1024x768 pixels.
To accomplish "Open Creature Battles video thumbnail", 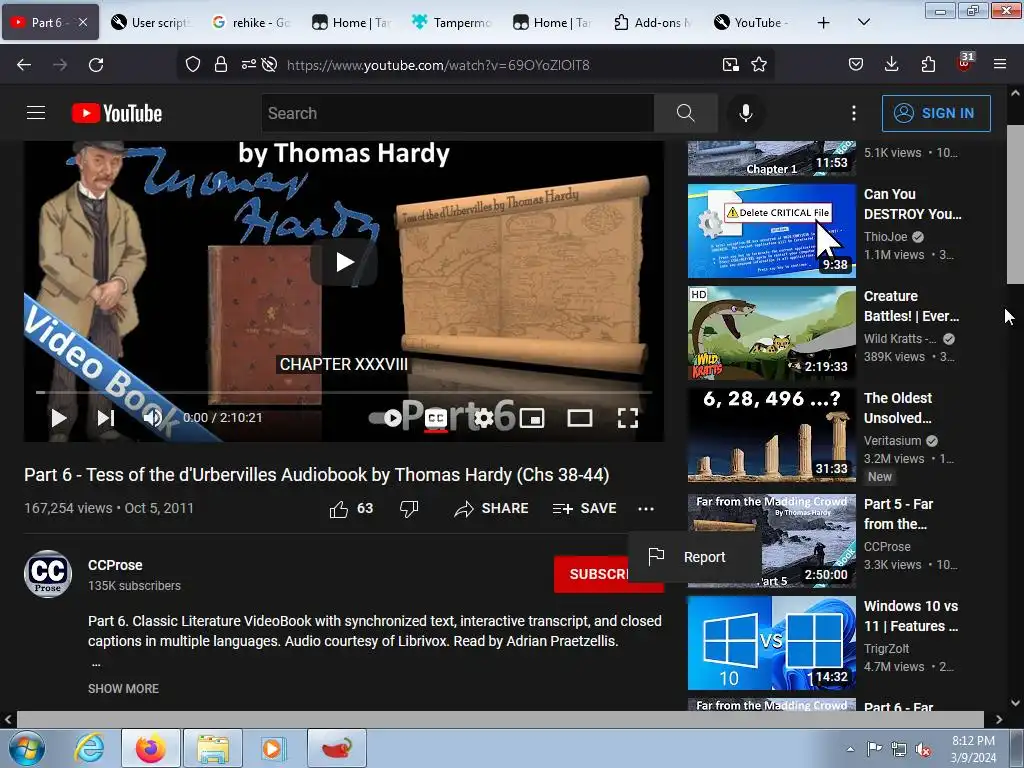I will click(771, 333).
